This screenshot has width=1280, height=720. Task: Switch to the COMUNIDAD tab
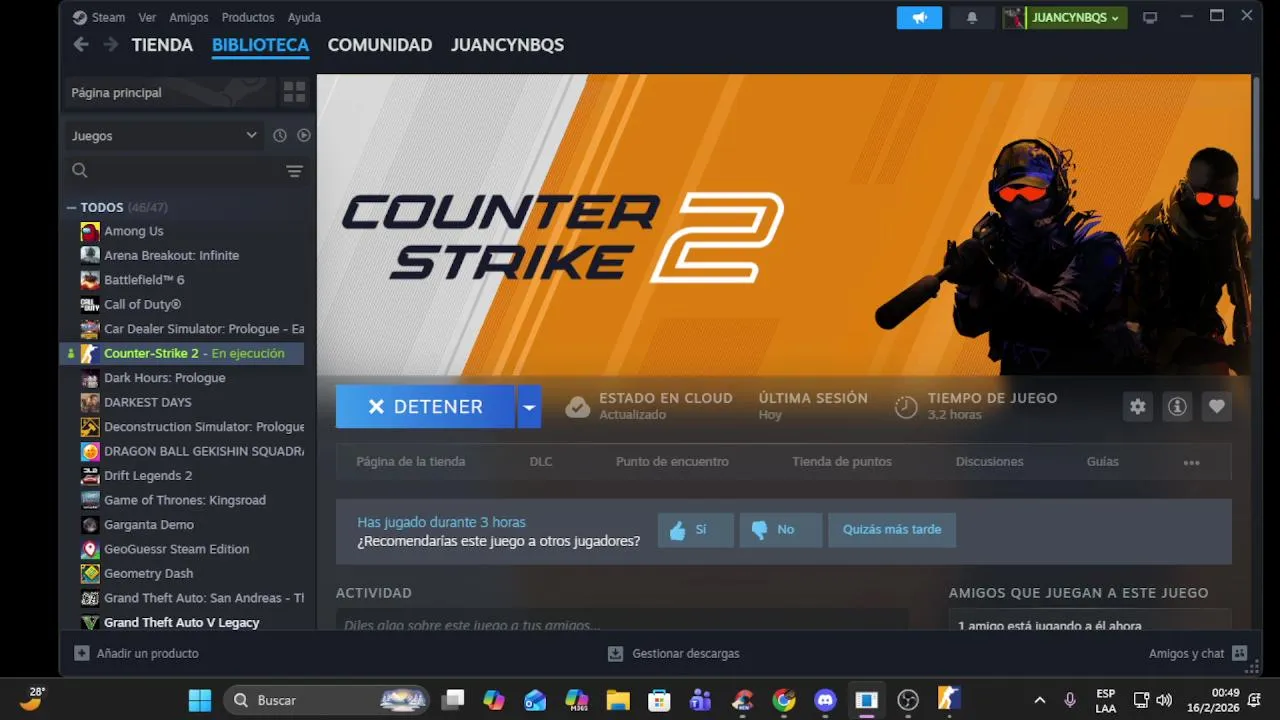pyautogui.click(x=380, y=45)
